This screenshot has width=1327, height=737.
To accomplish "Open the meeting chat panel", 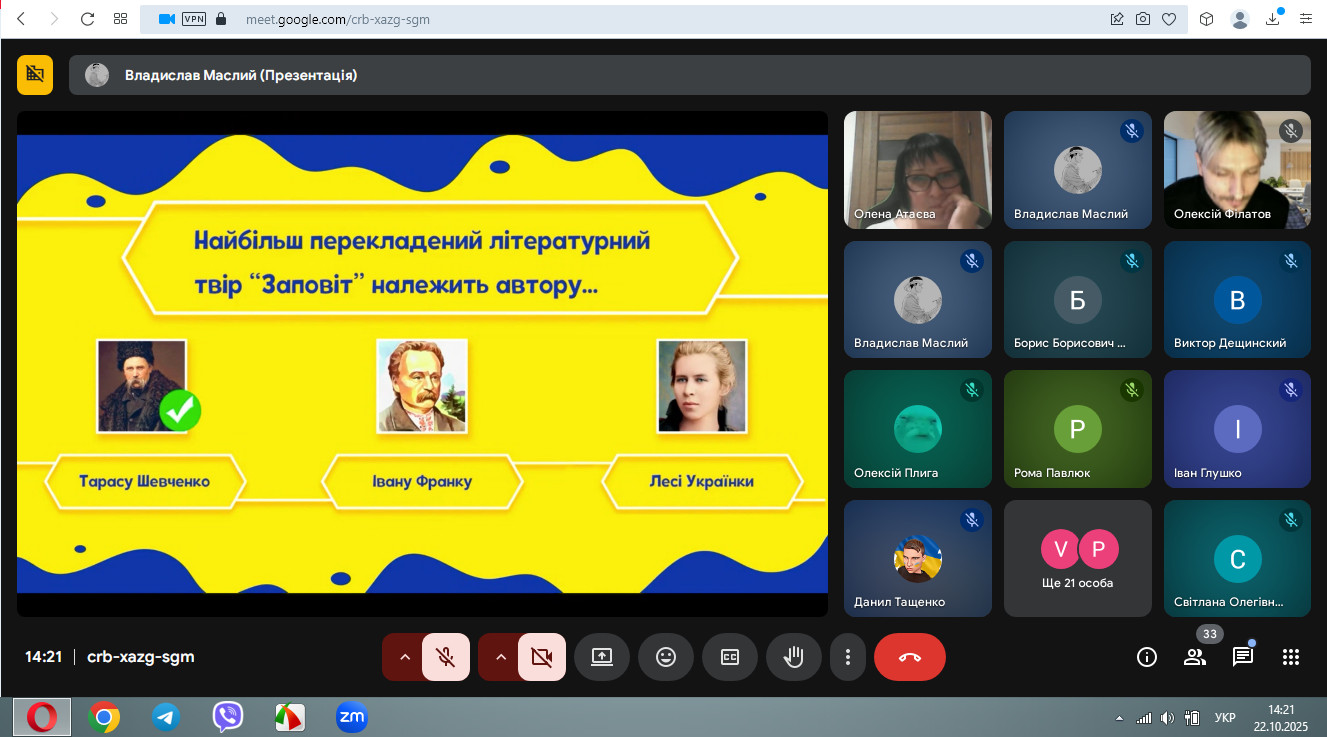I will (x=1243, y=657).
